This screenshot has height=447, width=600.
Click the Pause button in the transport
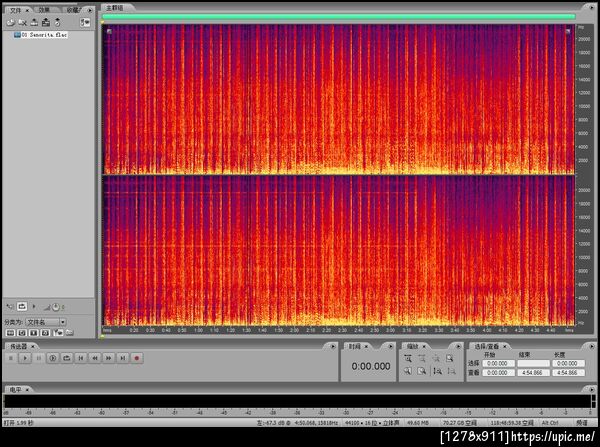(x=39, y=358)
